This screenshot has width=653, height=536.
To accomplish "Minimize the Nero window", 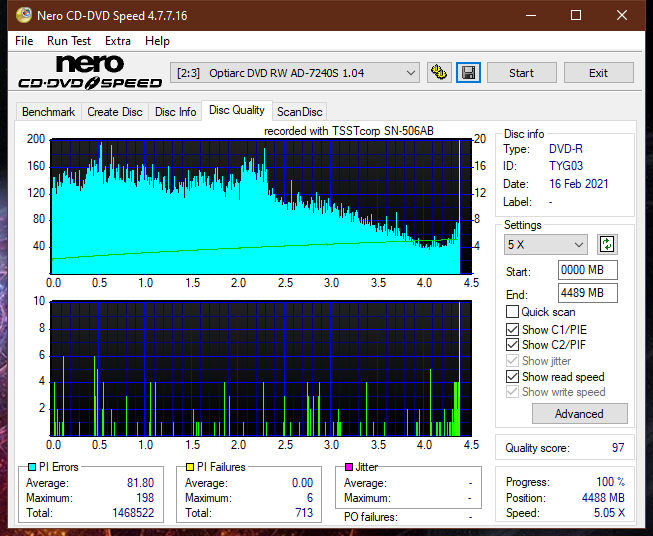I will (x=531, y=15).
